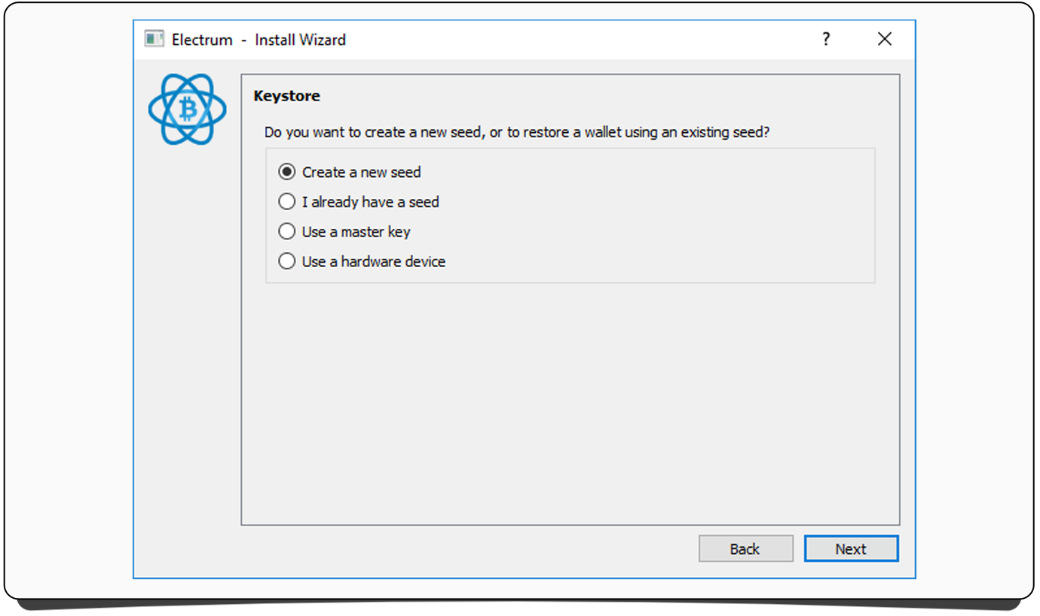The height and width of the screenshot is (616, 1040).
Task: Click the large Electrum atom logo
Action: [187, 108]
